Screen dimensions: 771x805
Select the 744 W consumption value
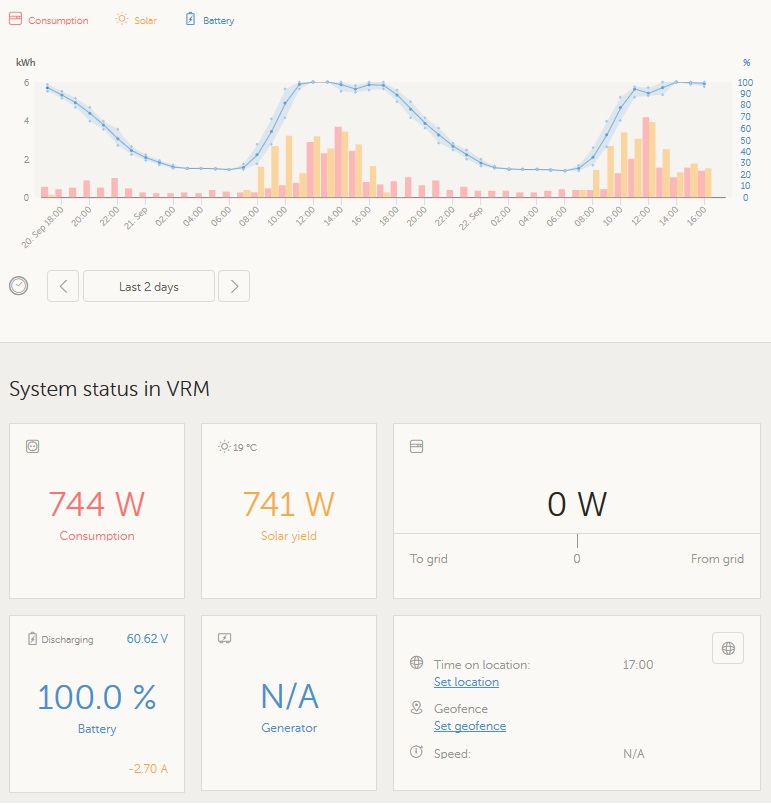tap(97, 504)
